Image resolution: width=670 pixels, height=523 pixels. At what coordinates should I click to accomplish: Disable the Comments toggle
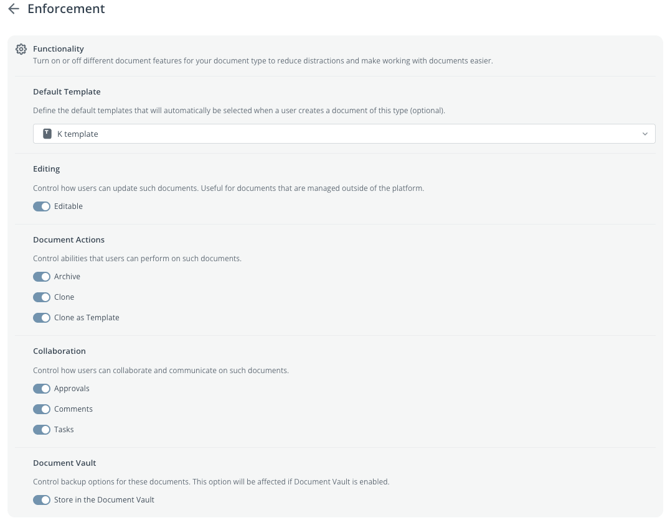(x=41, y=409)
